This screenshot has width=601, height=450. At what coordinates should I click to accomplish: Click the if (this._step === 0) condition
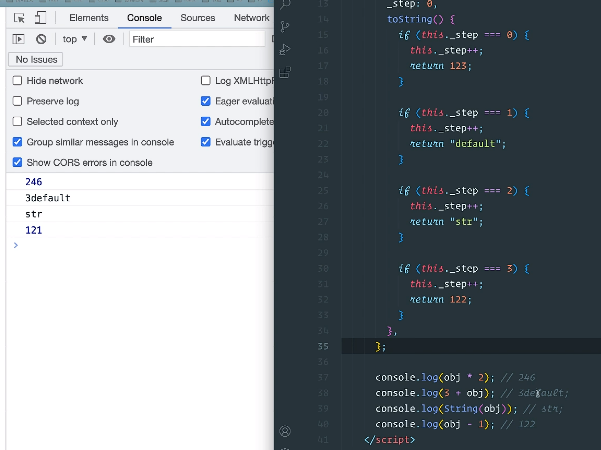pyautogui.click(x=464, y=35)
